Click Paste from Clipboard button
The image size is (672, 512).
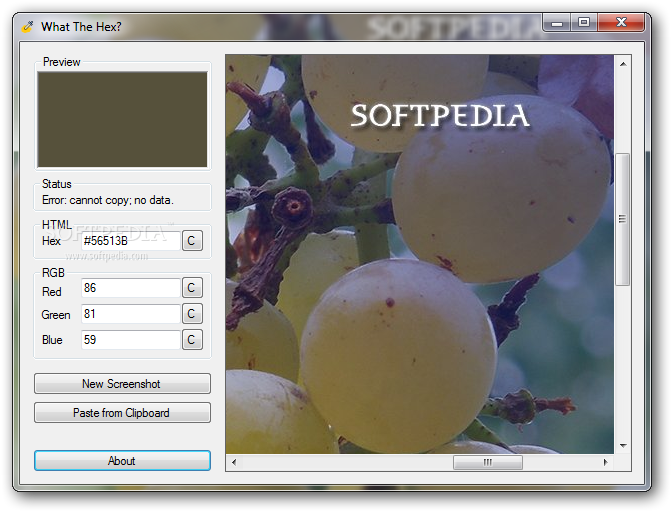tap(122, 413)
